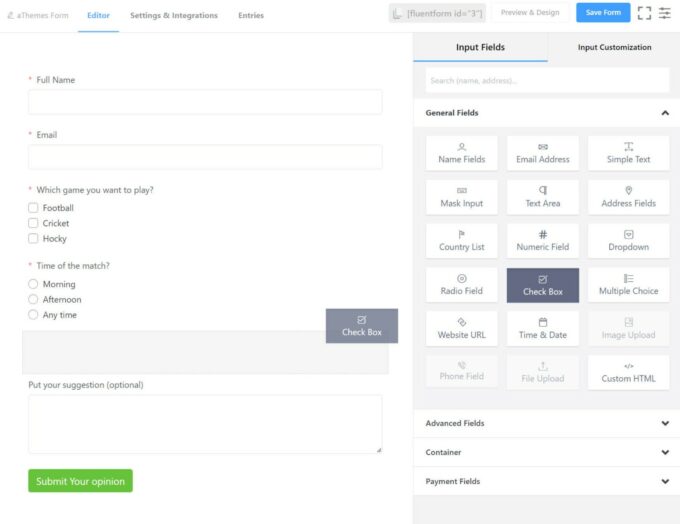Add a Radio Field

click(461, 285)
